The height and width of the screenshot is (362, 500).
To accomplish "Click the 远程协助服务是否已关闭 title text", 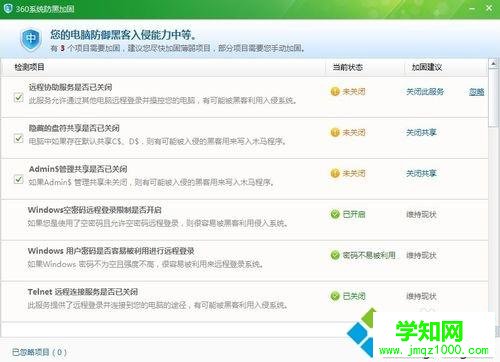I will click(x=70, y=87).
